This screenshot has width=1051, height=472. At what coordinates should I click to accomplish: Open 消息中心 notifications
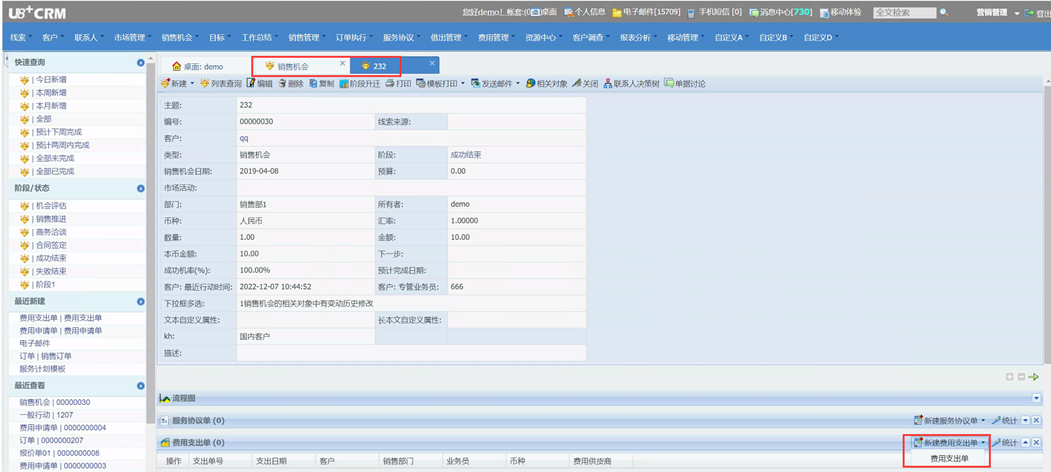(780, 12)
